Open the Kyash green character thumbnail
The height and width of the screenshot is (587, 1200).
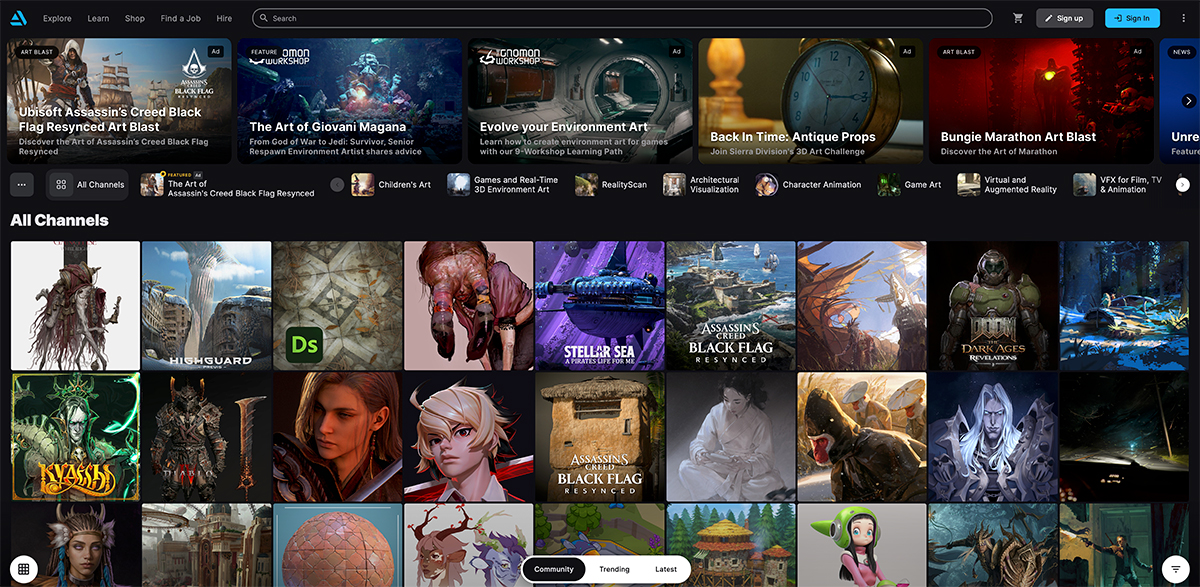pos(75,437)
